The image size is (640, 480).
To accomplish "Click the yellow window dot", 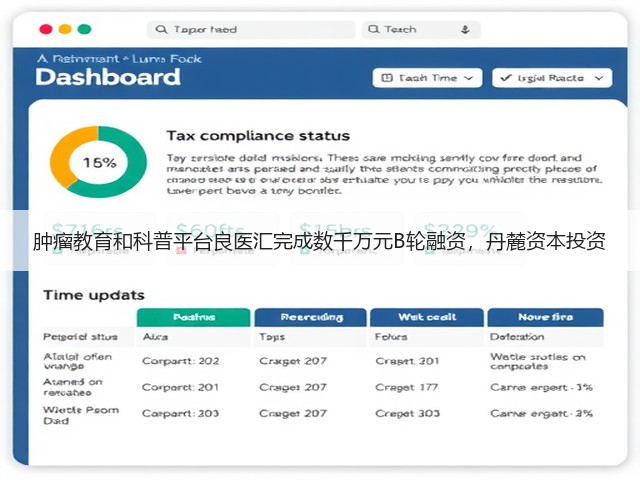I will point(65,29).
